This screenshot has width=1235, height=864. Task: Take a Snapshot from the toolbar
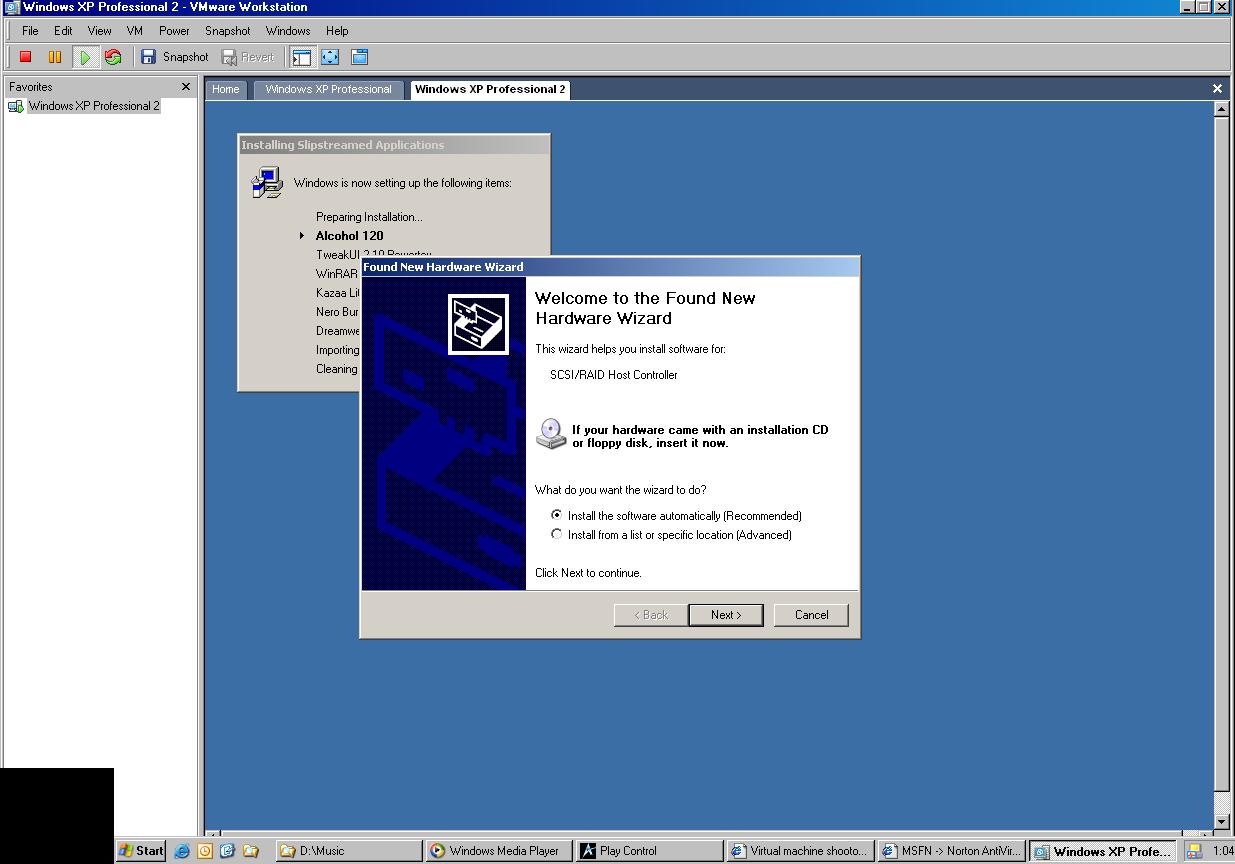(175, 57)
